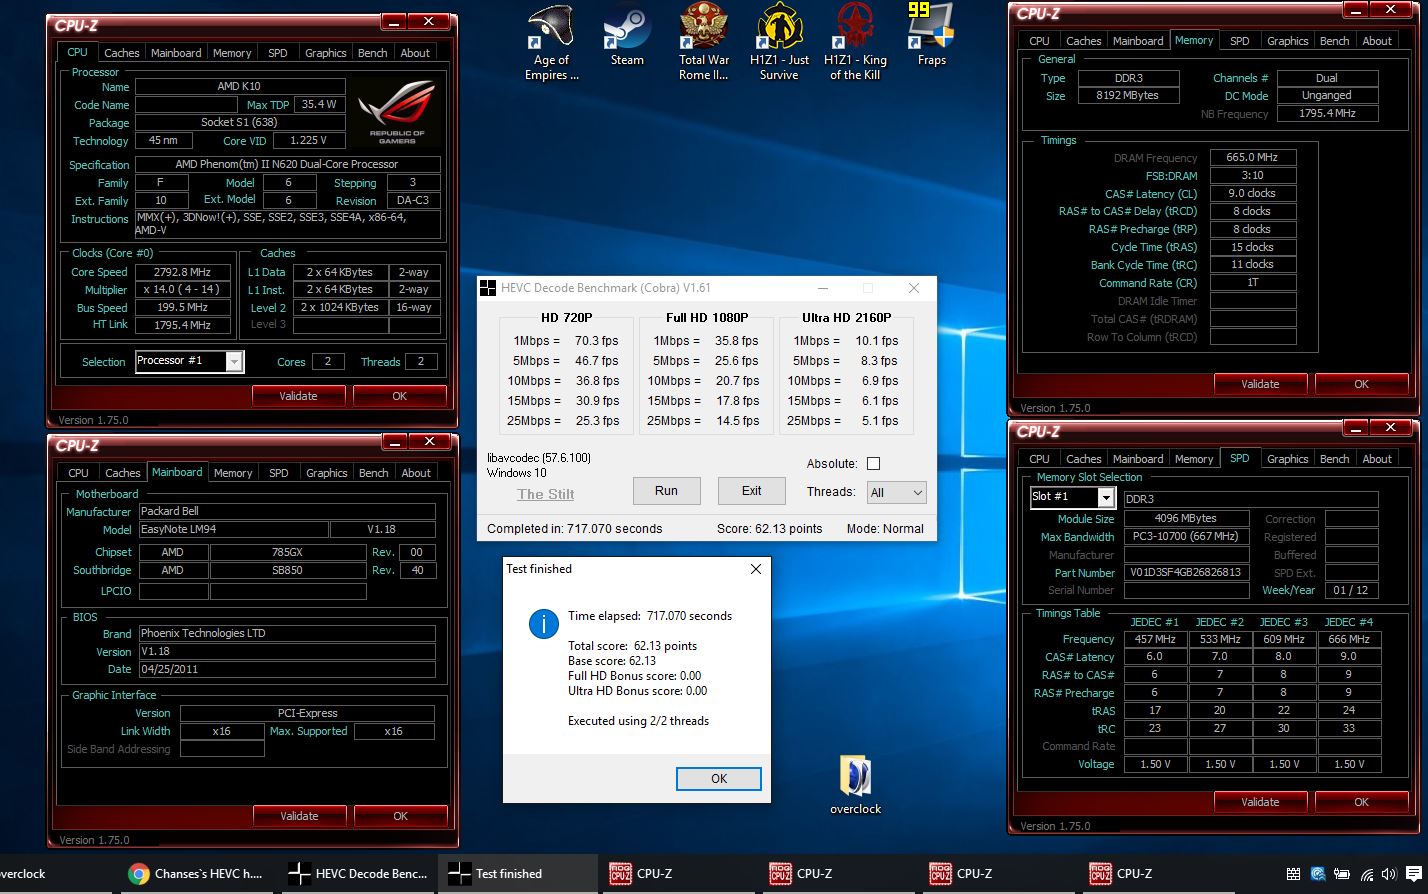
Task: Open Memory tab in bottom-left CPU-Z window
Action: tap(233, 473)
